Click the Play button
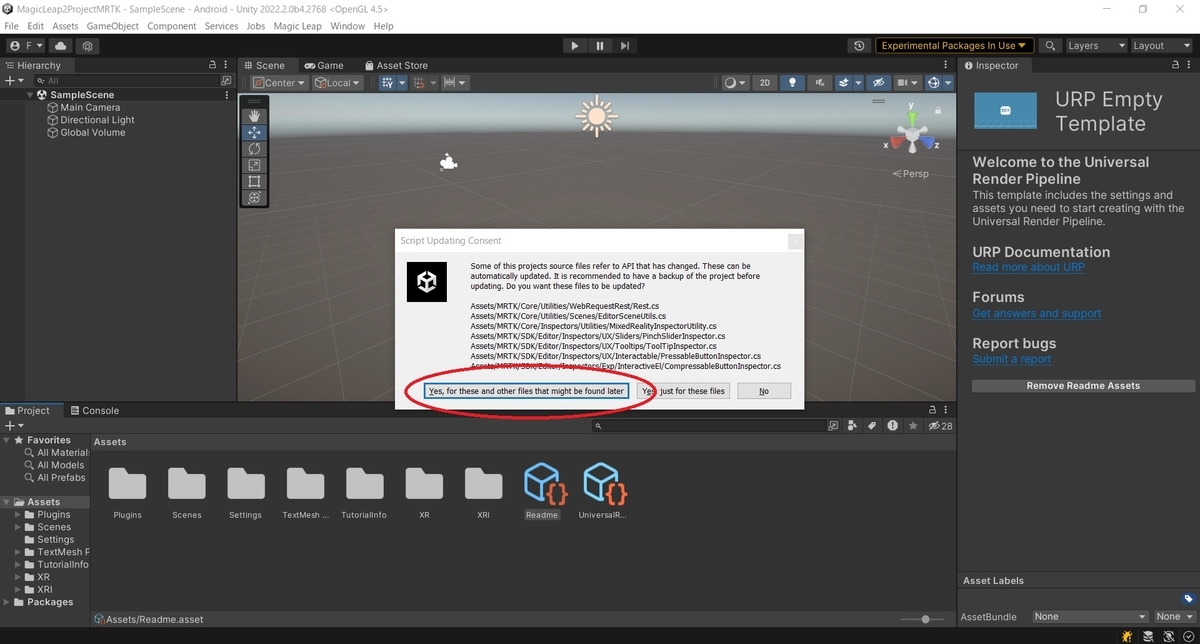The height and width of the screenshot is (644, 1200). click(x=574, y=45)
